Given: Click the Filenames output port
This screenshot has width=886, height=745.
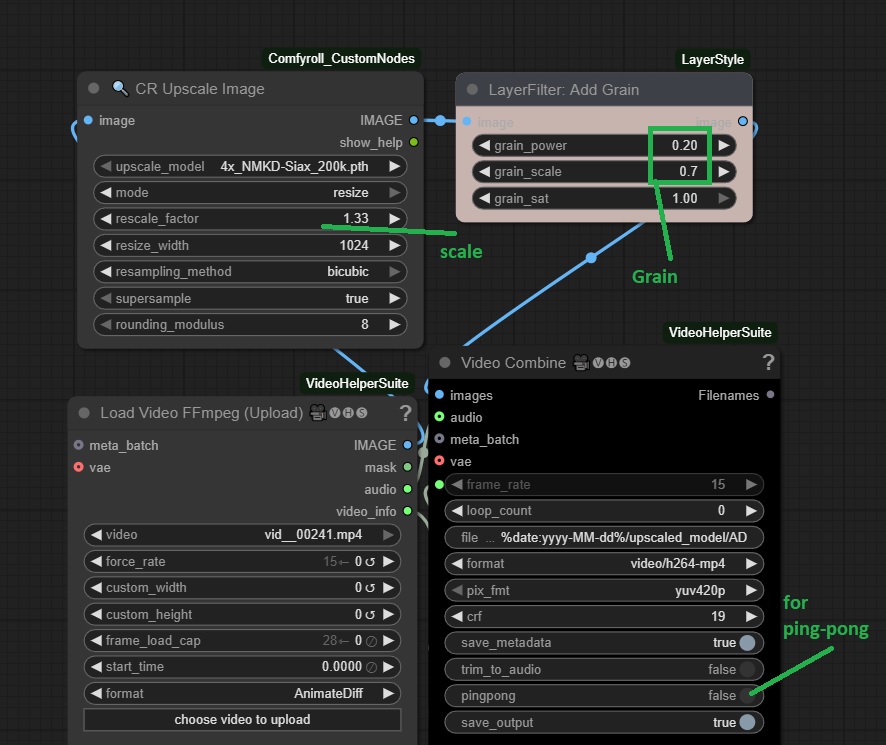Looking at the screenshot, I should pyautogui.click(x=769, y=395).
